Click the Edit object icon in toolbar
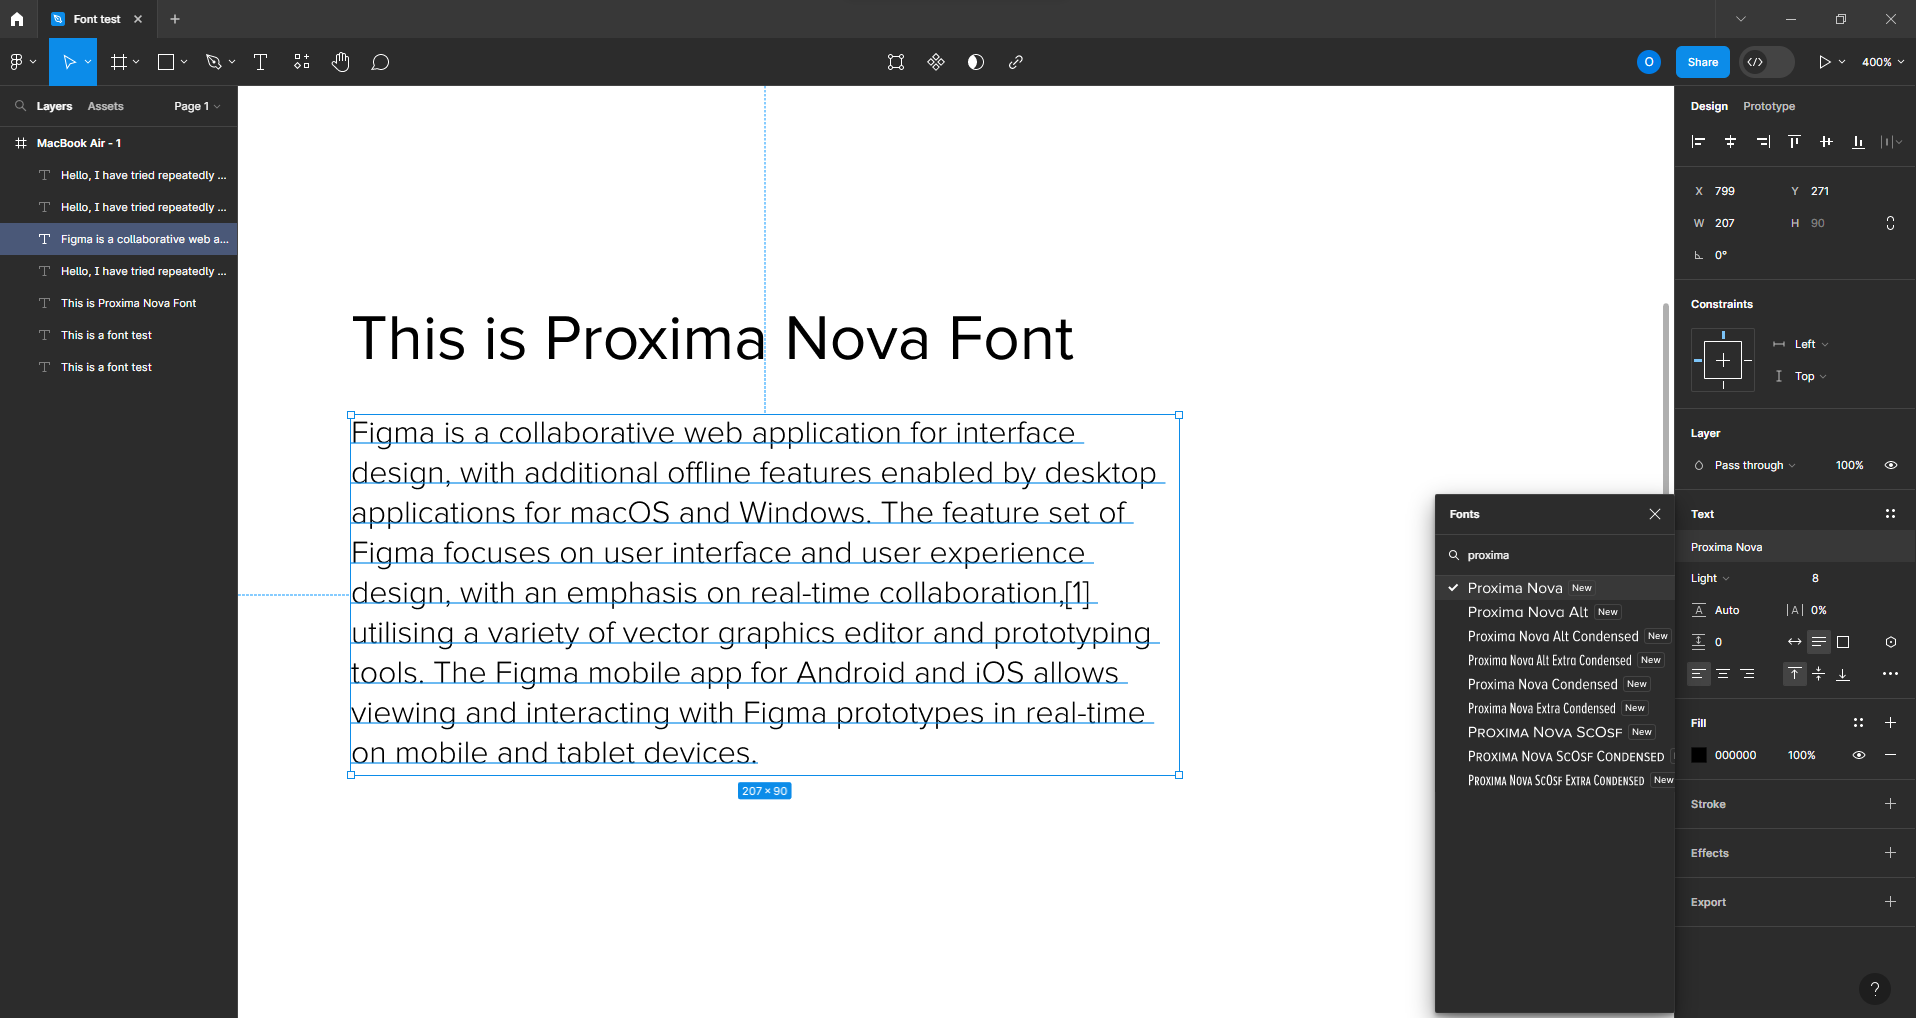 point(896,62)
